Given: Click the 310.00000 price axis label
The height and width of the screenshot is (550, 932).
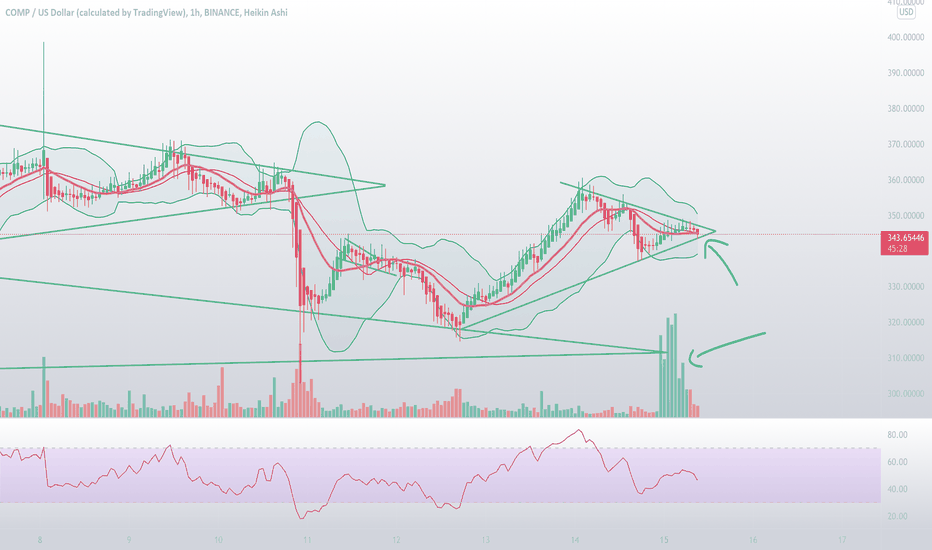Looking at the screenshot, I should click(x=905, y=358).
